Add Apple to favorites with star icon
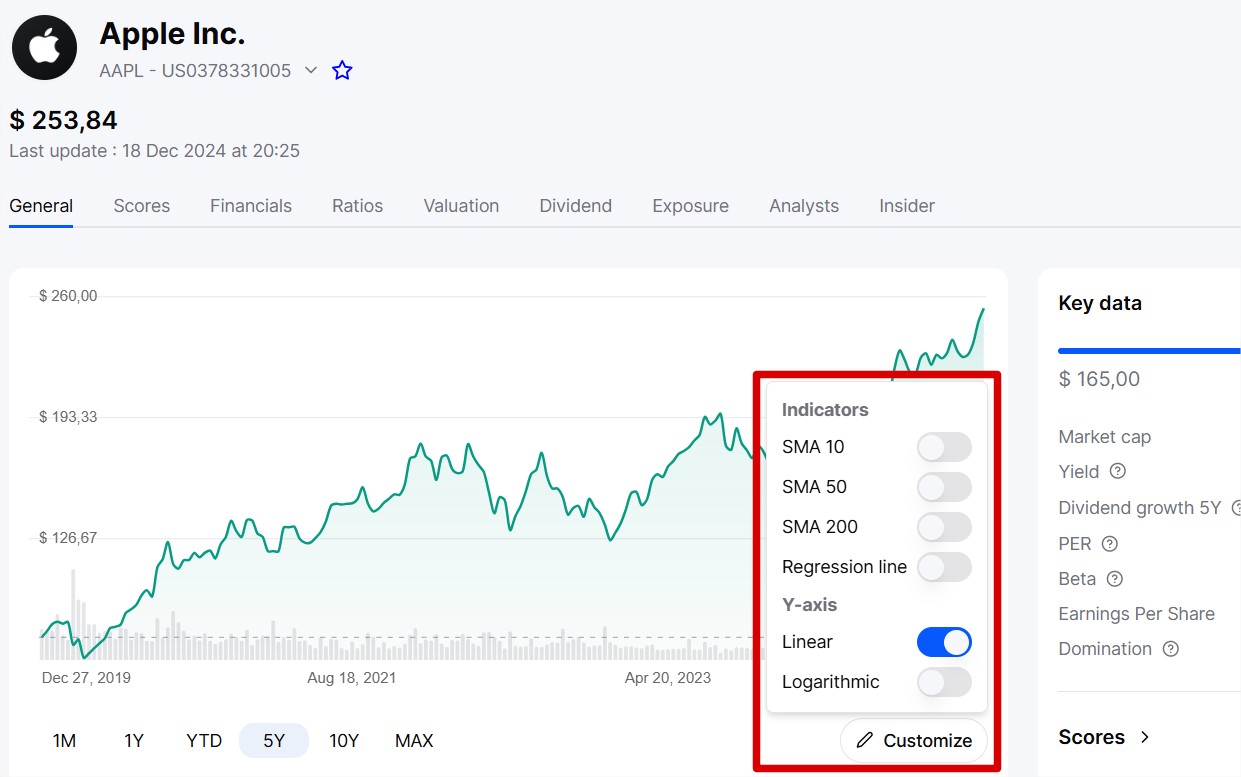The height and width of the screenshot is (777, 1241). [x=342, y=70]
